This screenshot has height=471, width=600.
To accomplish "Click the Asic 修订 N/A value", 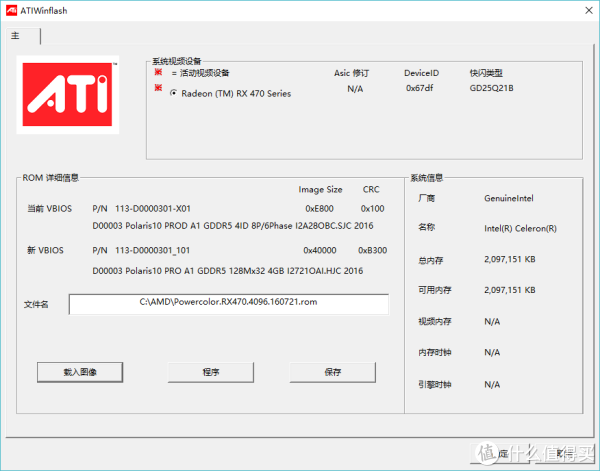I will coord(355,89).
